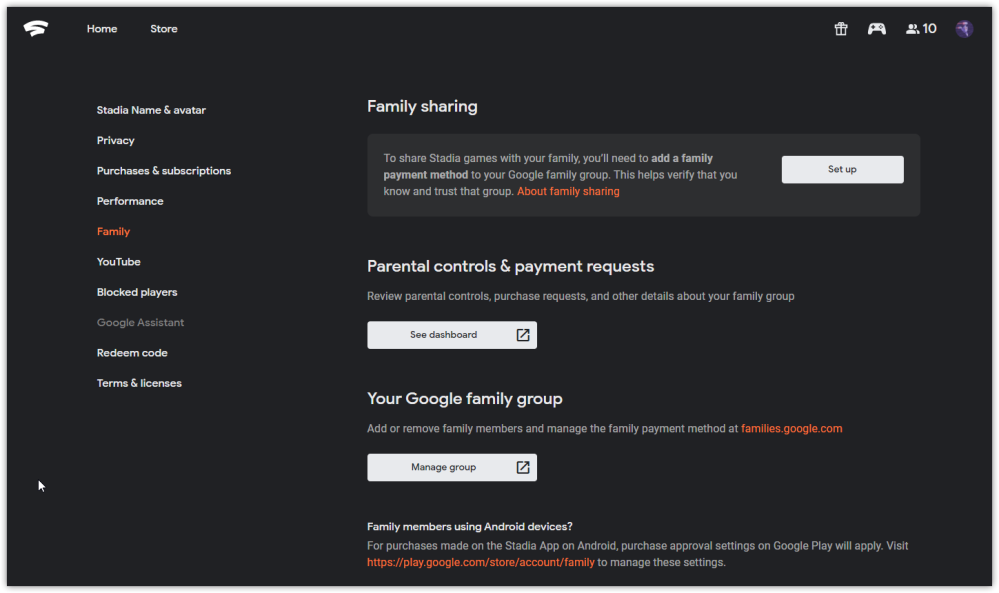Open the gift redeem icon

(841, 29)
